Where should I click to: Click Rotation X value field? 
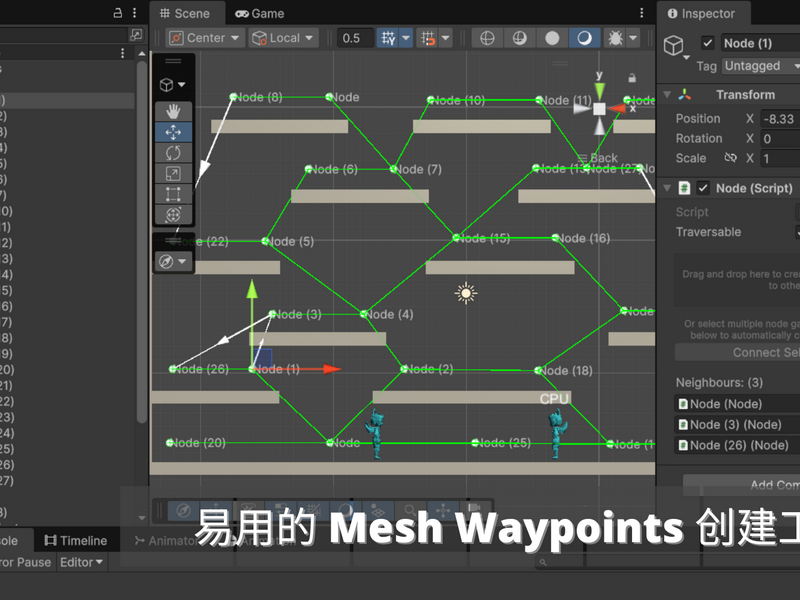coord(780,139)
